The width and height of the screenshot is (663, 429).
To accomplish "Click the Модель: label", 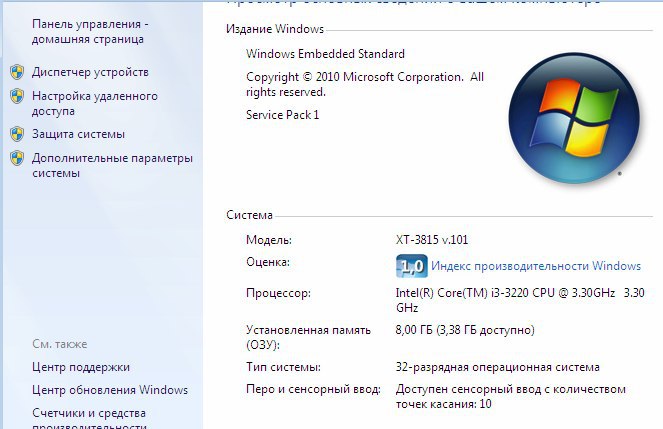I will (269, 240).
